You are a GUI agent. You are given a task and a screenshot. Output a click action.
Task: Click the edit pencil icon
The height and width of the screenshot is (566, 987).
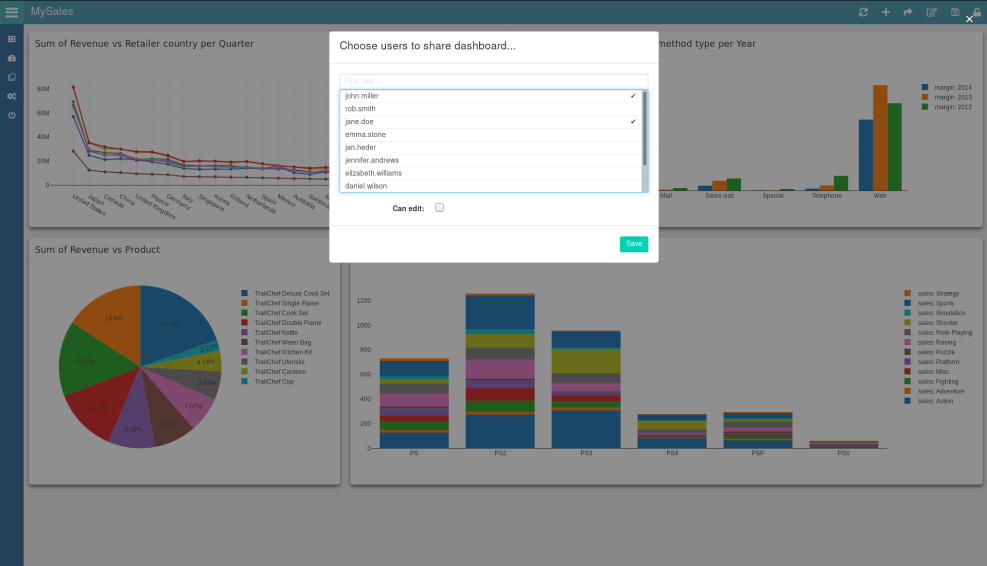coord(932,12)
